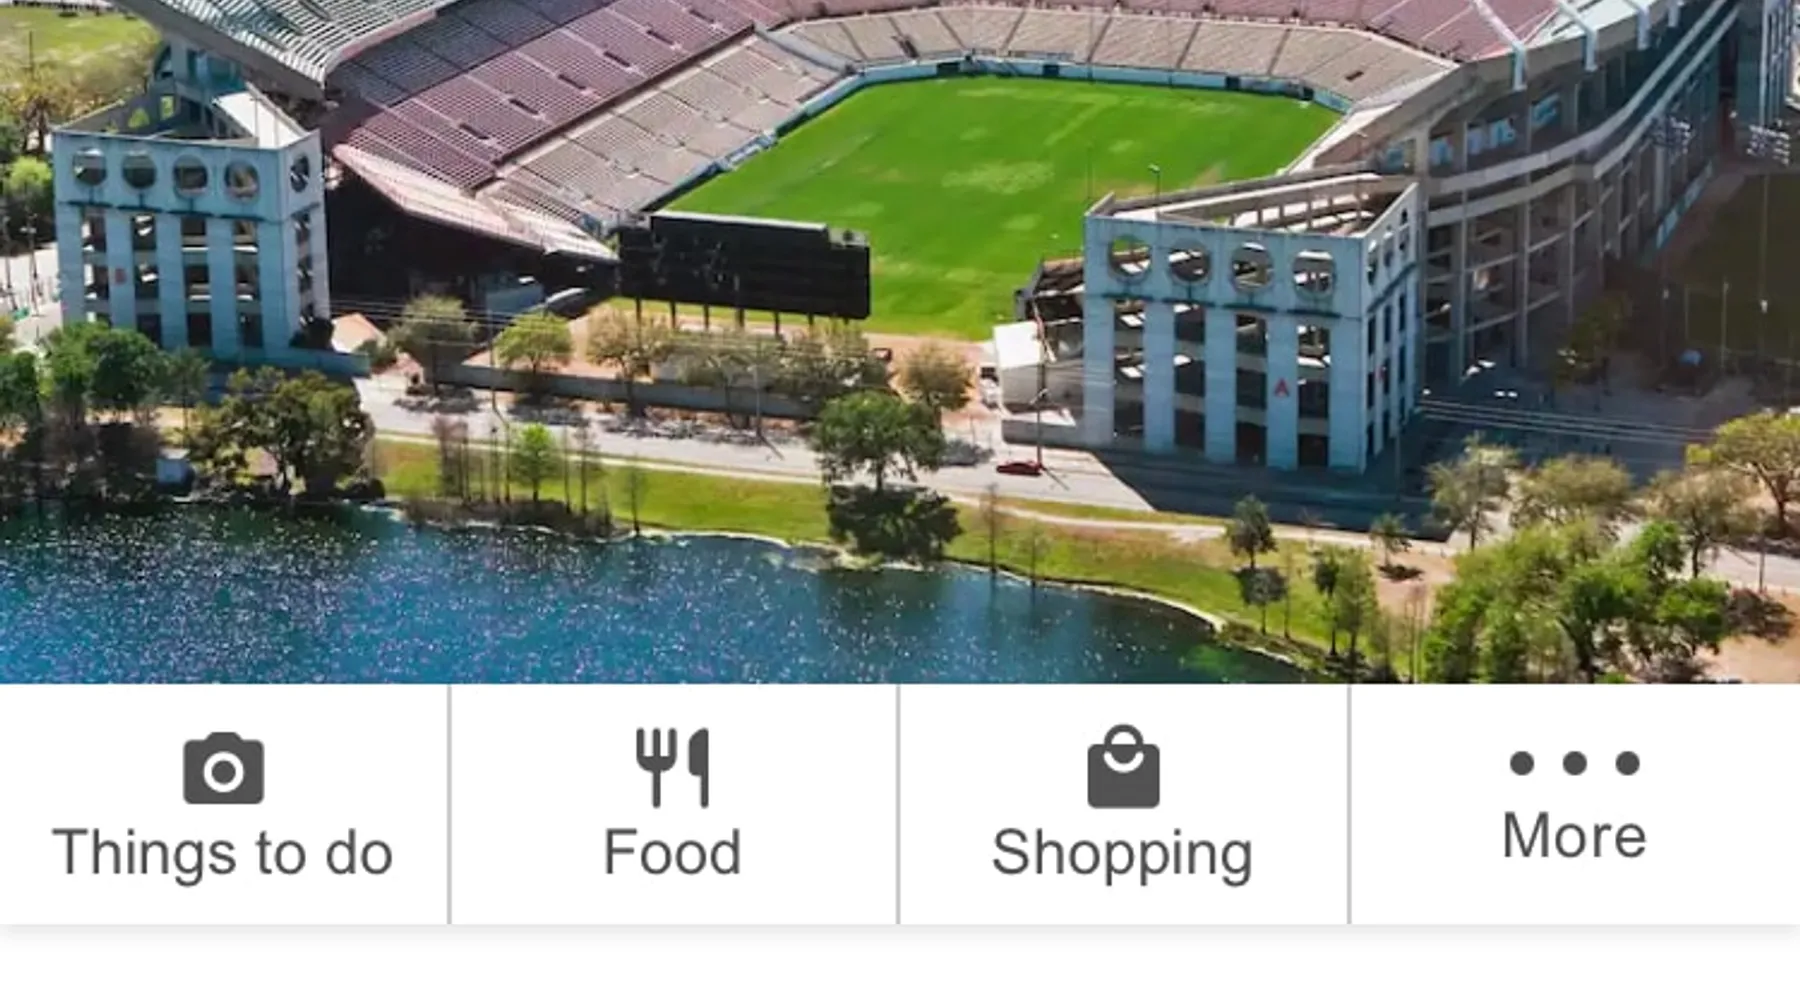Go to the "Shopping" text label

[x=1122, y=853]
